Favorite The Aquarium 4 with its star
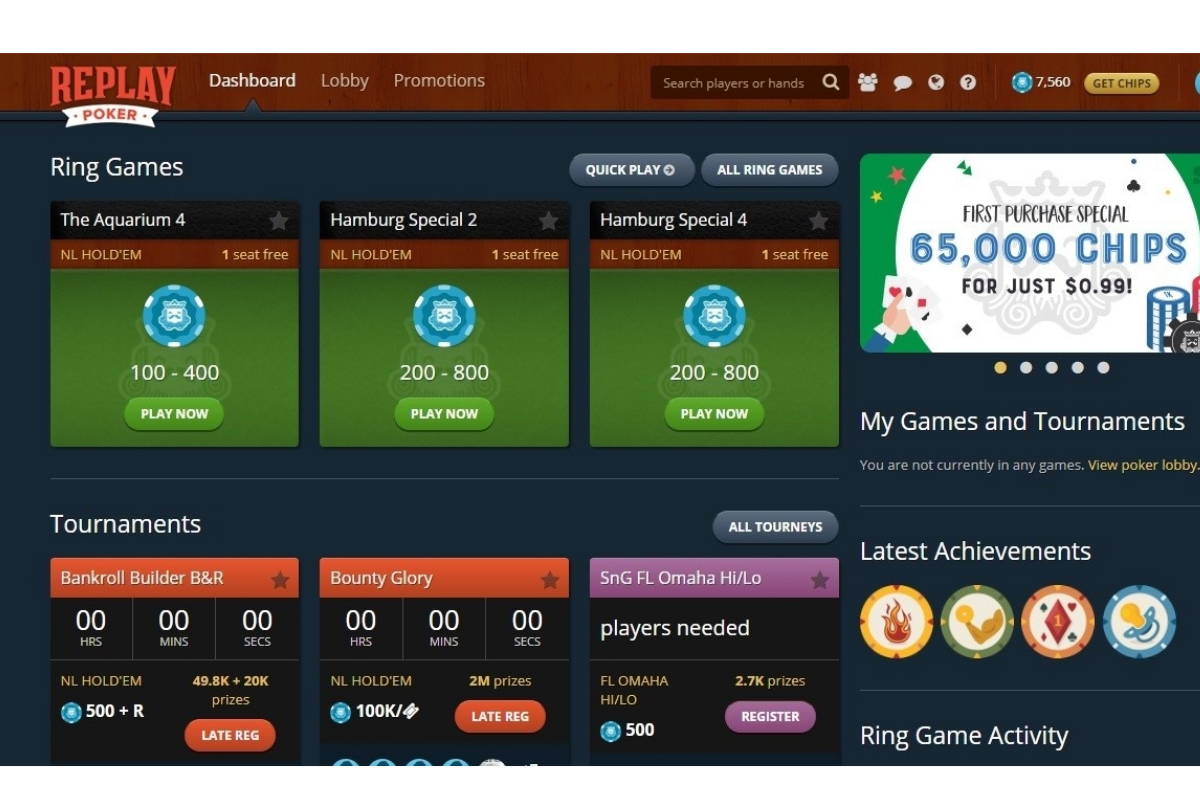The height and width of the screenshot is (800, 1200). coord(279,221)
